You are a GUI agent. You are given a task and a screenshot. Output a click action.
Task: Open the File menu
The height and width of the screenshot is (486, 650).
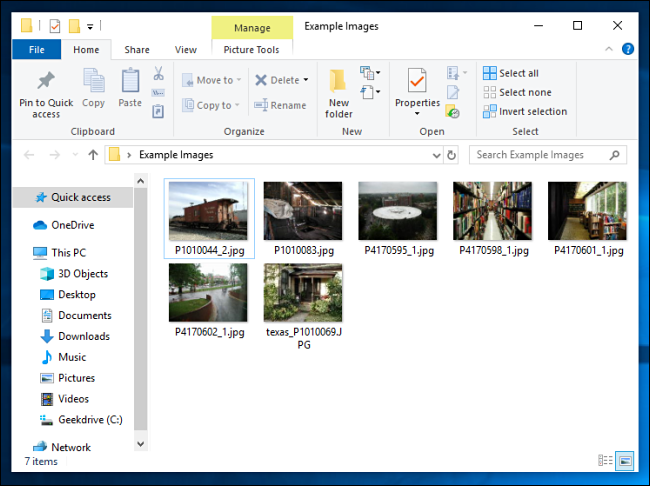coord(36,49)
